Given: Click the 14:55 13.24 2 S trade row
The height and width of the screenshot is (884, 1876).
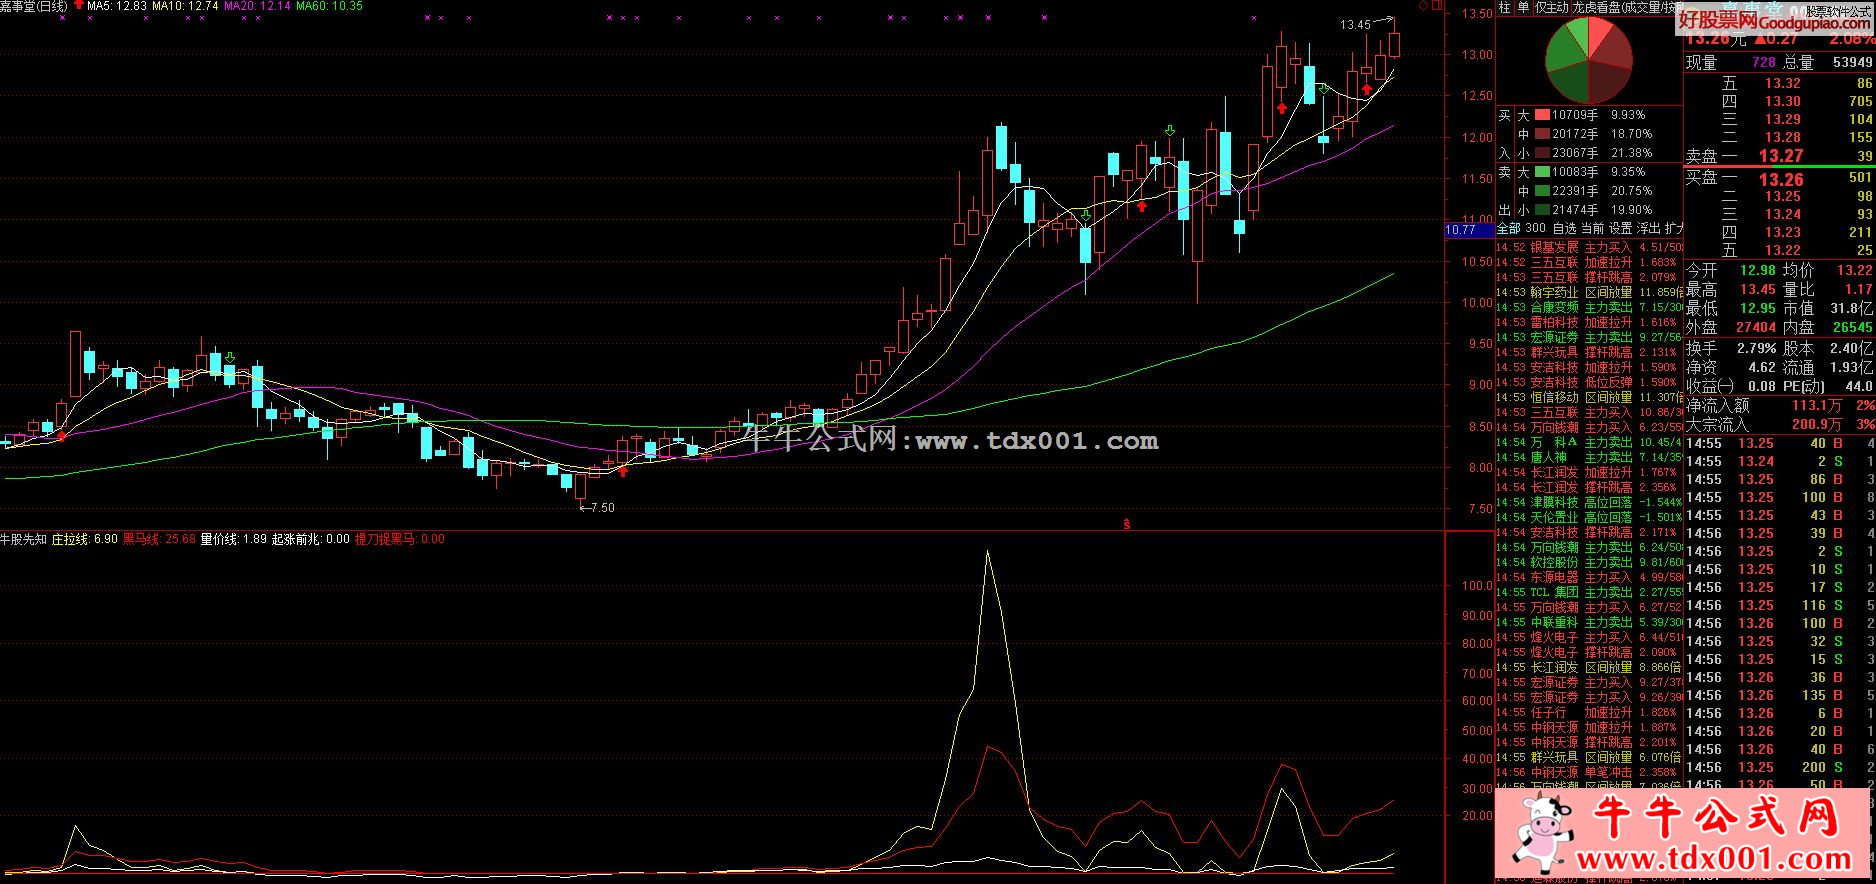Looking at the screenshot, I should (1780, 461).
